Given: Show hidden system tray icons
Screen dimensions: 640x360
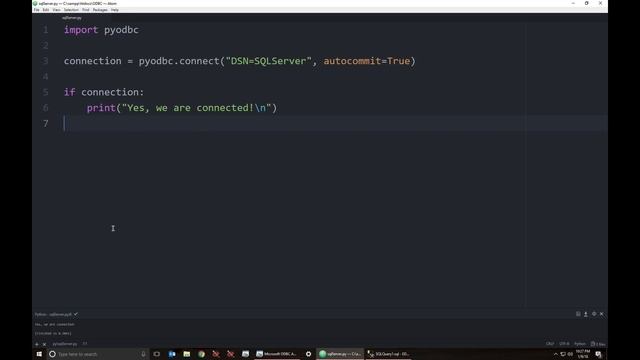Looking at the screenshot, I should click(x=556, y=354).
